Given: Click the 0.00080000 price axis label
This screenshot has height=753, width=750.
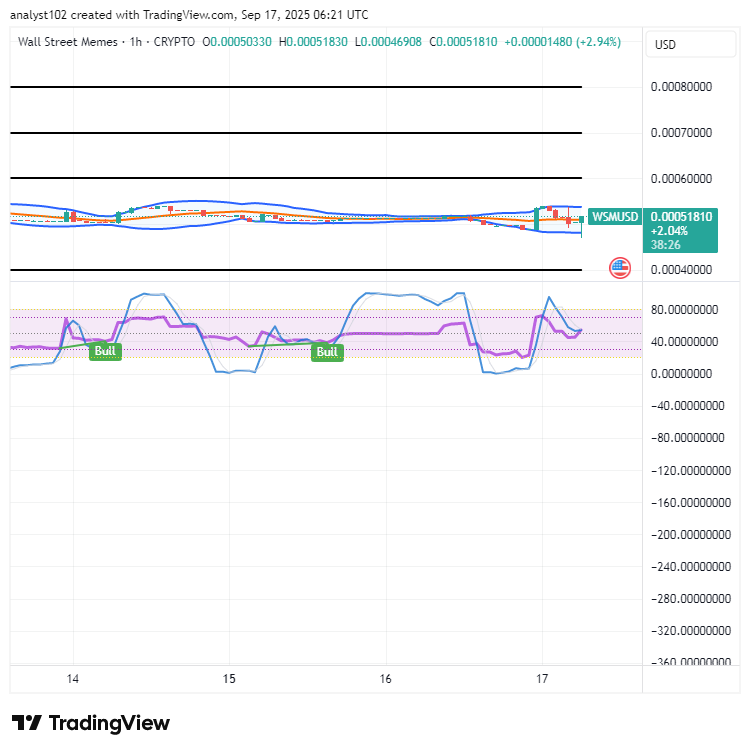Looking at the screenshot, I should click(681, 87).
